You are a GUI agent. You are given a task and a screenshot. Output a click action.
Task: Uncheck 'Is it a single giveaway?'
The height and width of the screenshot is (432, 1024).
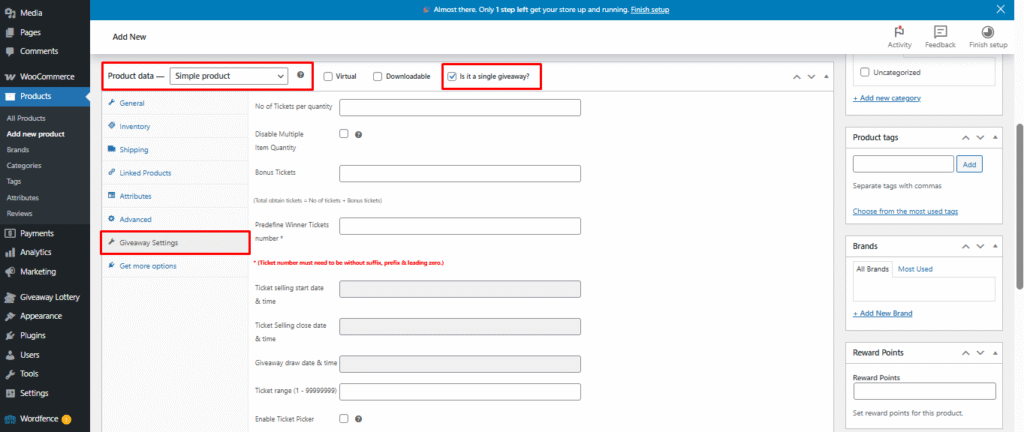pos(453,76)
